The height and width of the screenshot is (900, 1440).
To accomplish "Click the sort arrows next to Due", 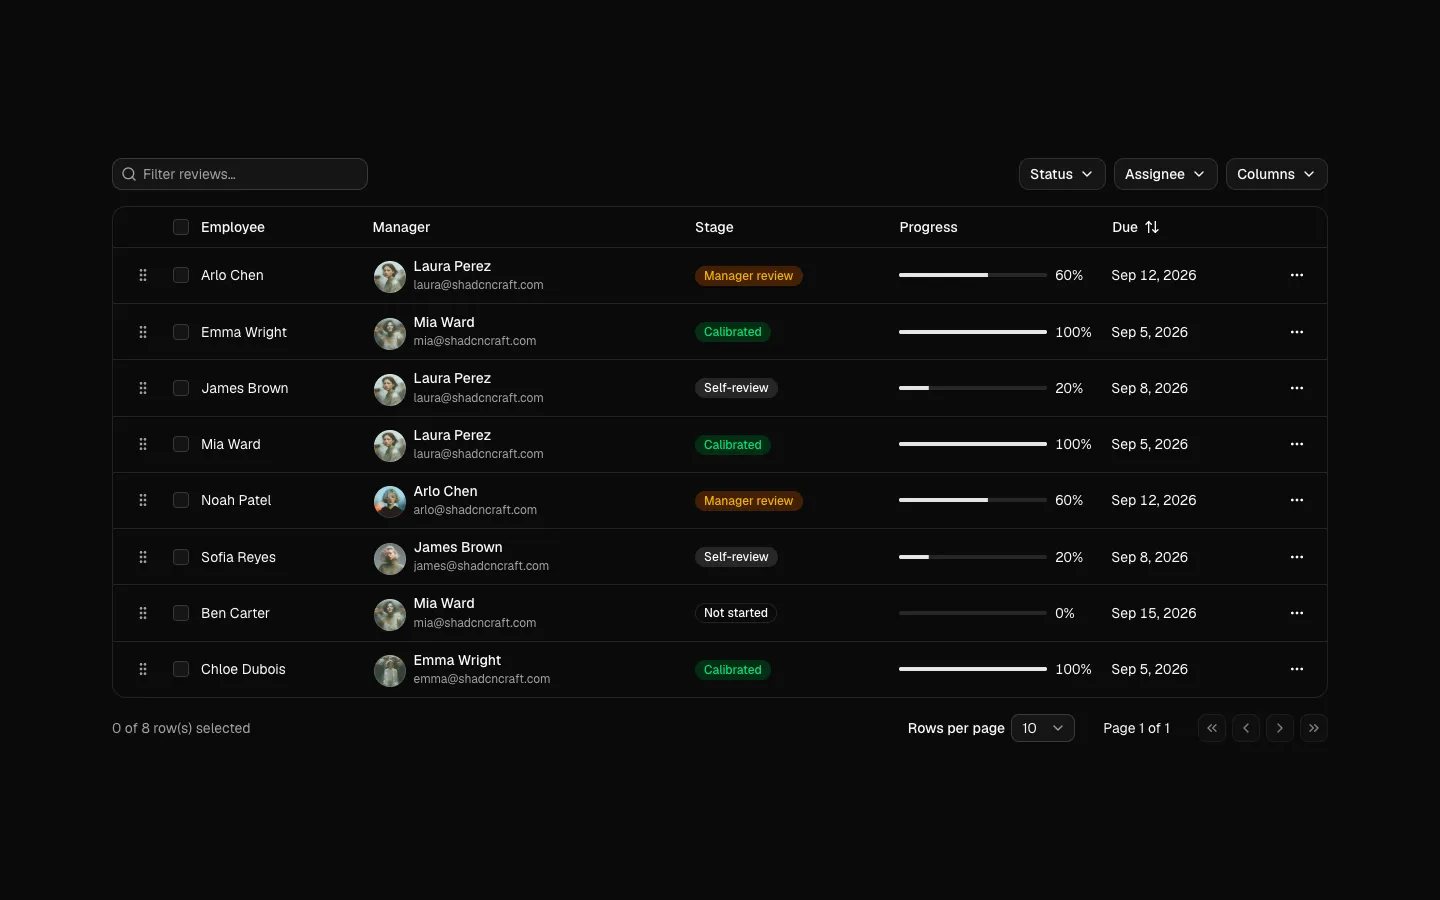I will (1152, 227).
